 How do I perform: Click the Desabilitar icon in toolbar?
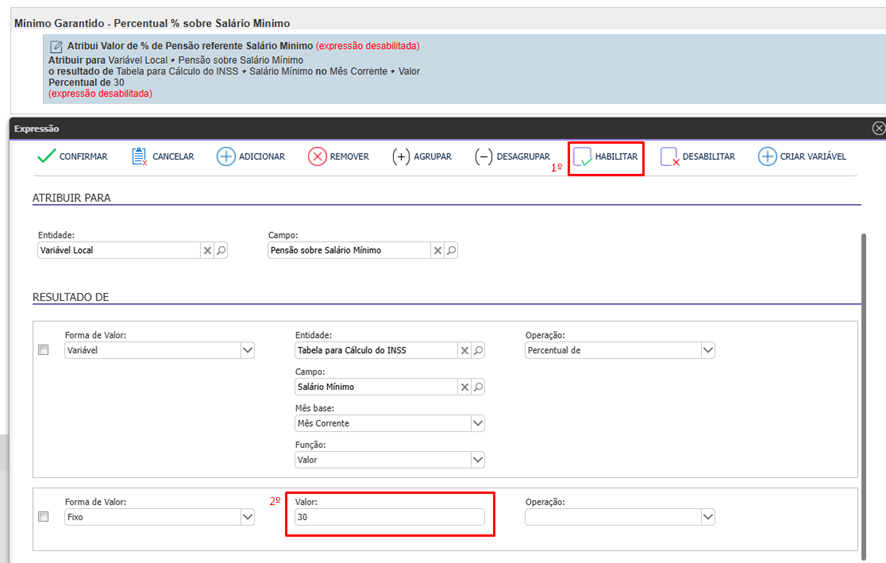point(670,158)
